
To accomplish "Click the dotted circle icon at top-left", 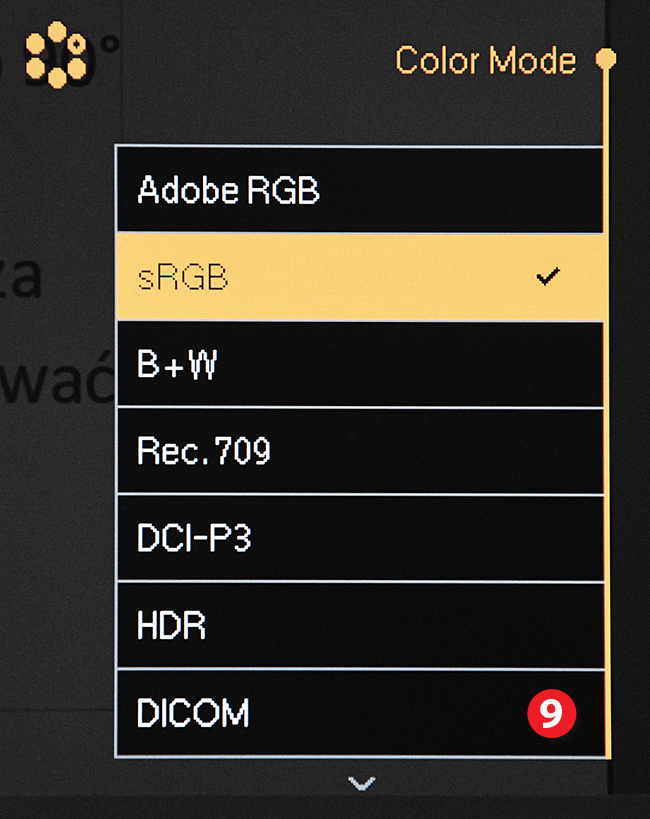I will [x=57, y=54].
